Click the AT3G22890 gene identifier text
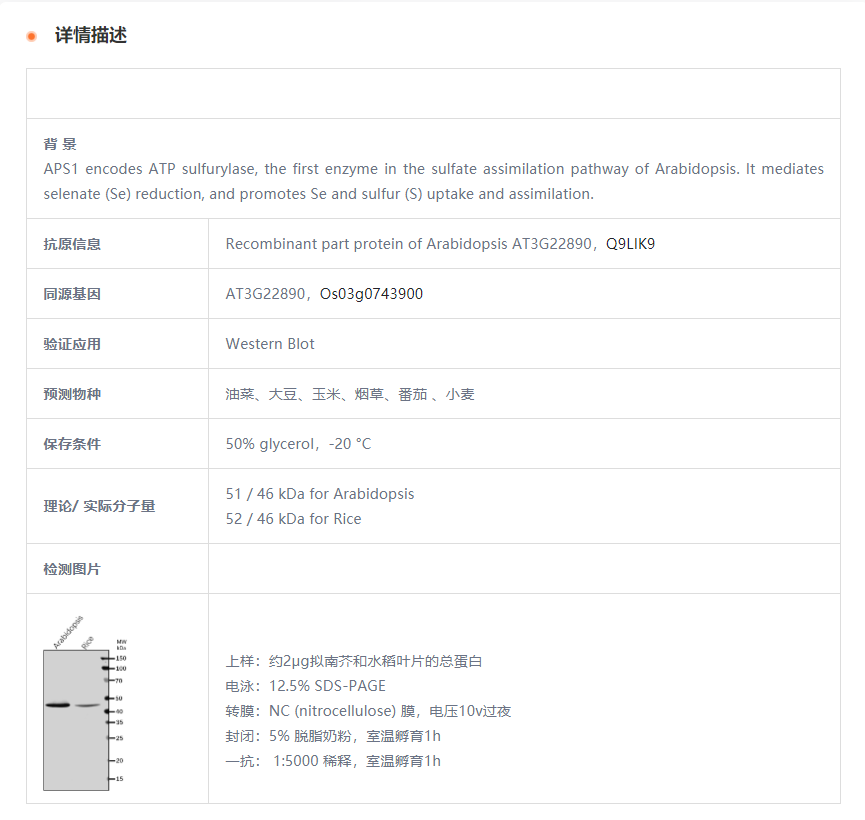Viewport: 865px width, 820px height. pos(259,293)
